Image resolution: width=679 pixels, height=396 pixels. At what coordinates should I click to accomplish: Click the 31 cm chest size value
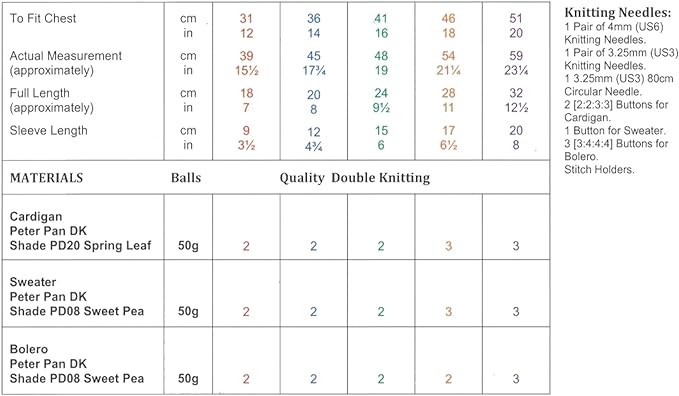pos(246,18)
